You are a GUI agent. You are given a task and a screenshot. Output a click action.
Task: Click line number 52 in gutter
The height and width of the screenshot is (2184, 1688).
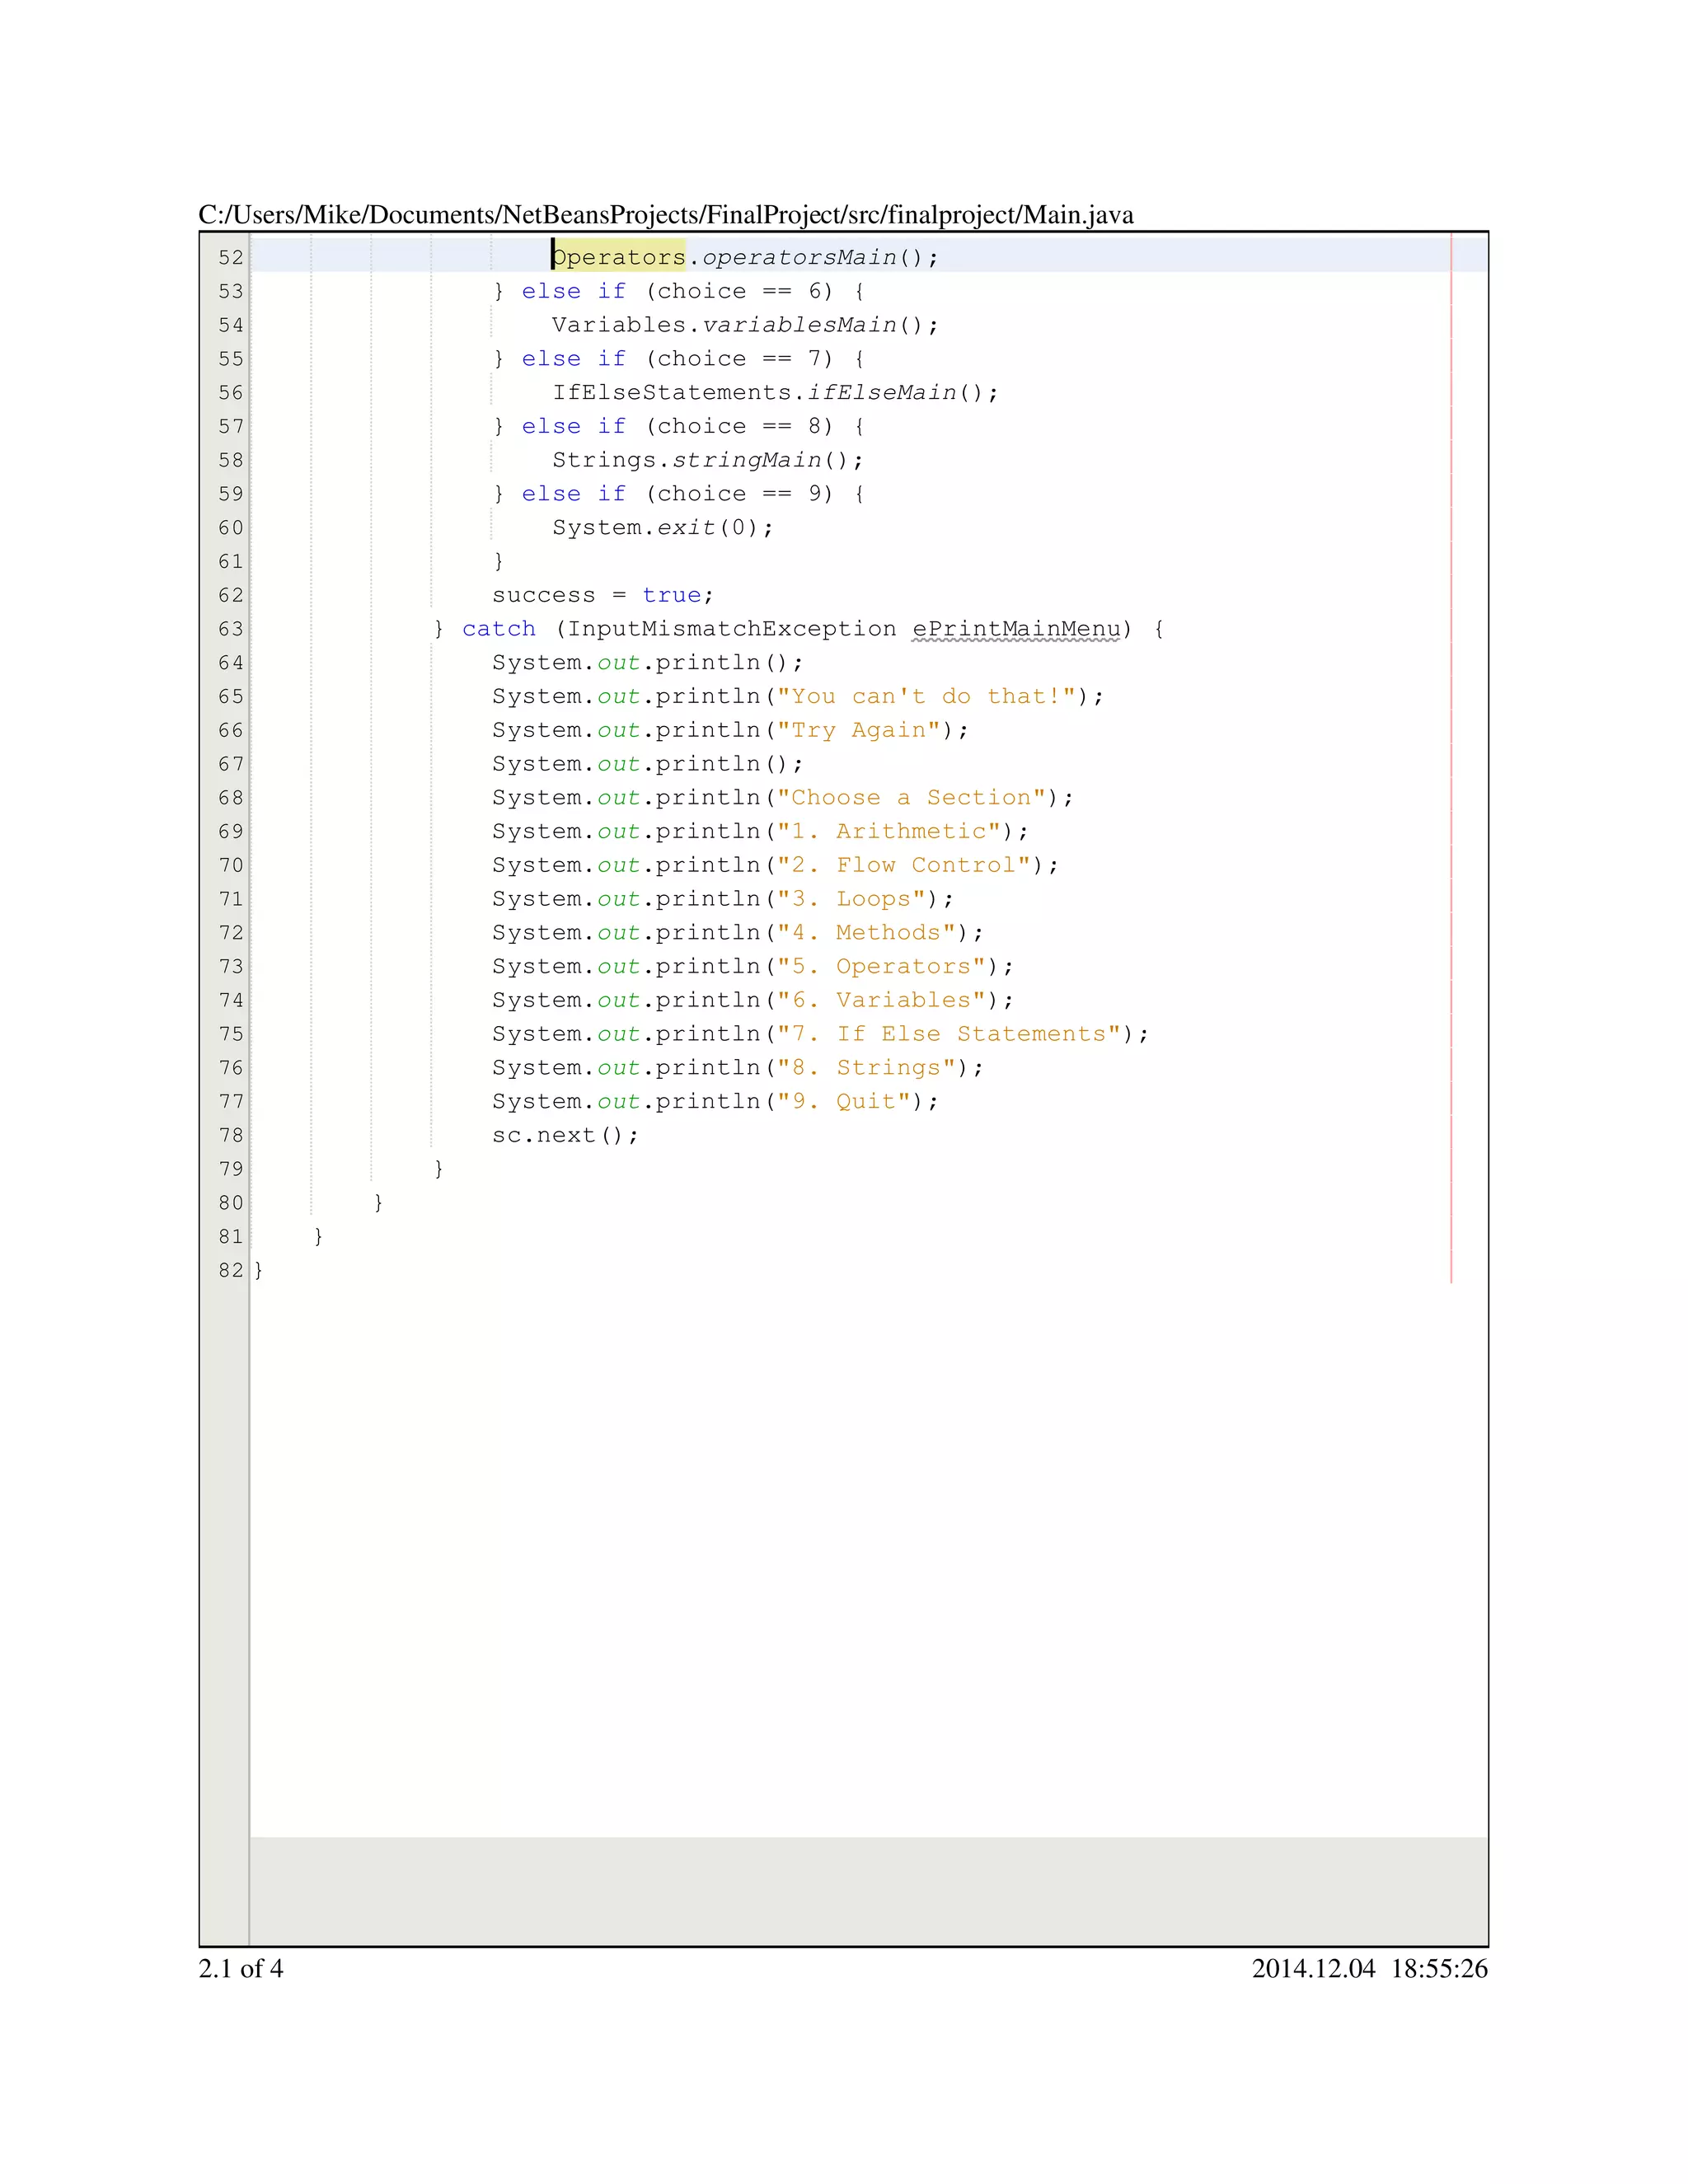(231, 258)
